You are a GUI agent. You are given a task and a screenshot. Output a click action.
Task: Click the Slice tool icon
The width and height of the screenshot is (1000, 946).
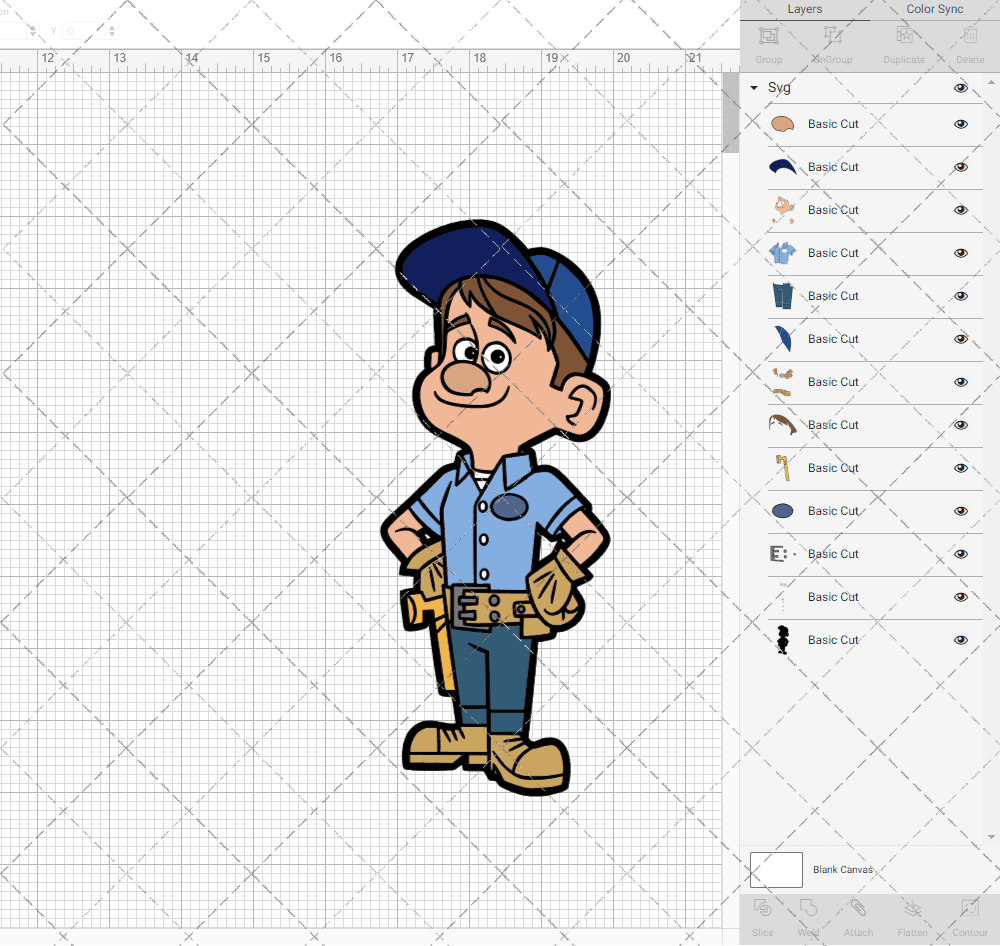click(762, 908)
